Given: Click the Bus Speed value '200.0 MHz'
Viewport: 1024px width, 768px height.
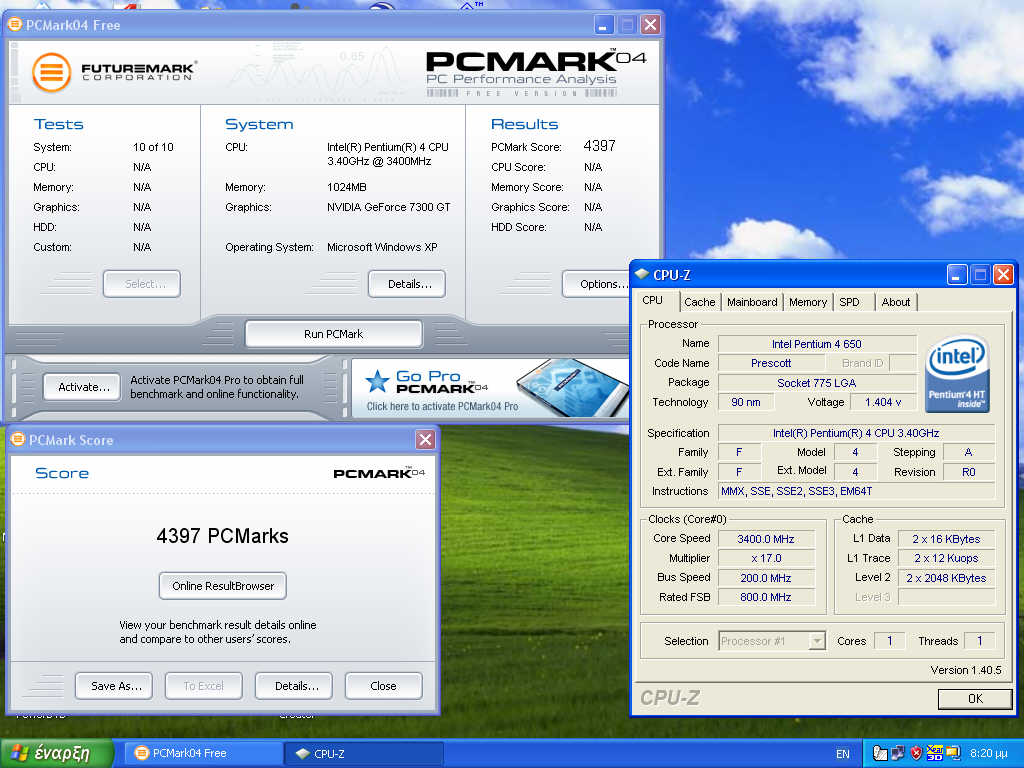Looking at the screenshot, I should click(x=765, y=578).
